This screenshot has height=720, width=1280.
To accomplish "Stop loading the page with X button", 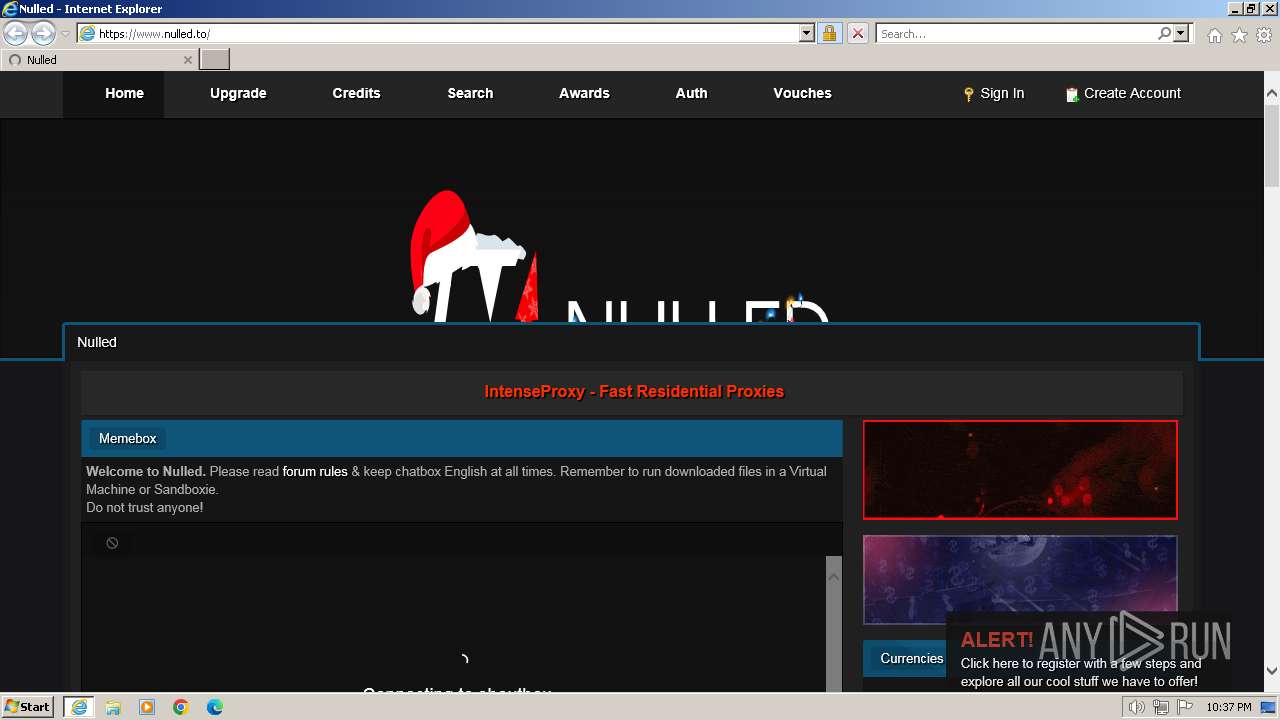I will [858, 34].
